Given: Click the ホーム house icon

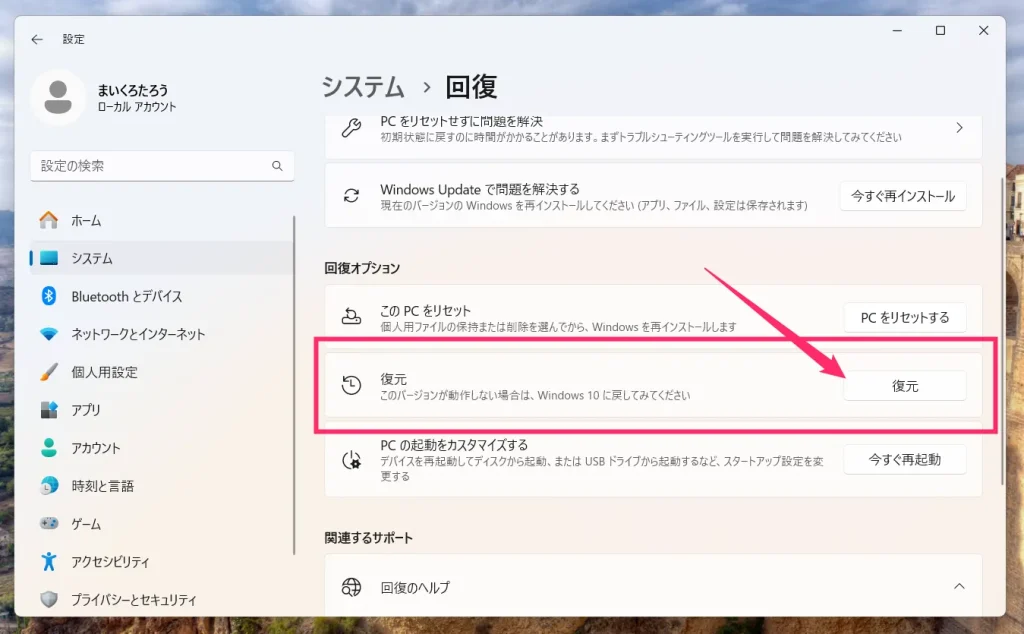Looking at the screenshot, I should [49, 220].
